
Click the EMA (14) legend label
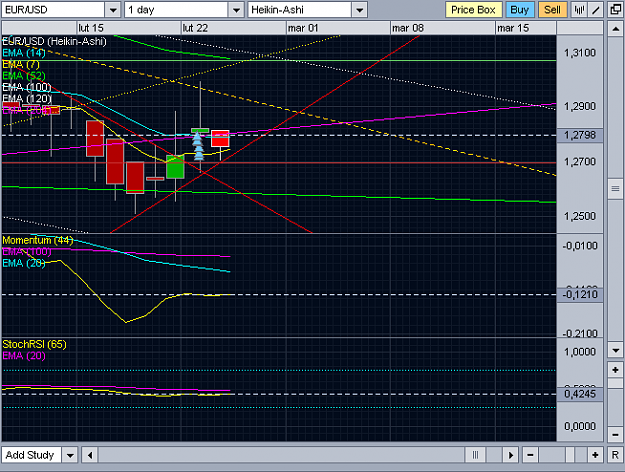[x=24, y=53]
